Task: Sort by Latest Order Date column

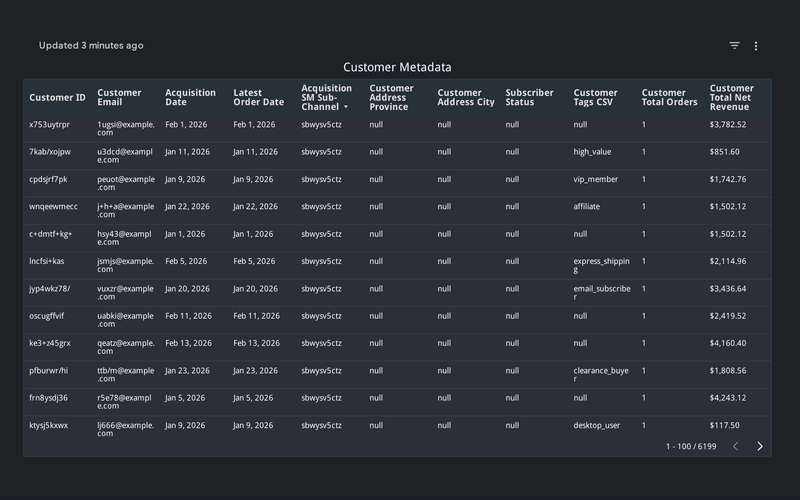Action: 258,98
